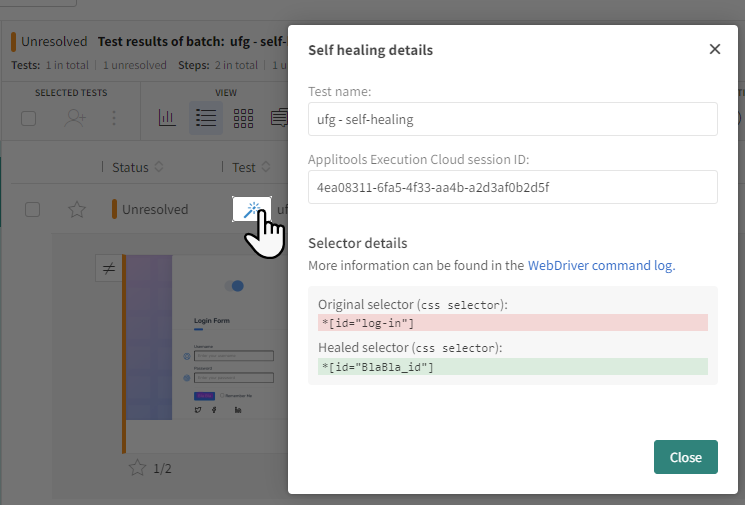This screenshot has height=505, width=745.
Task: Click the not-equal diff icon on thumbnail
Action: [x=108, y=268]
